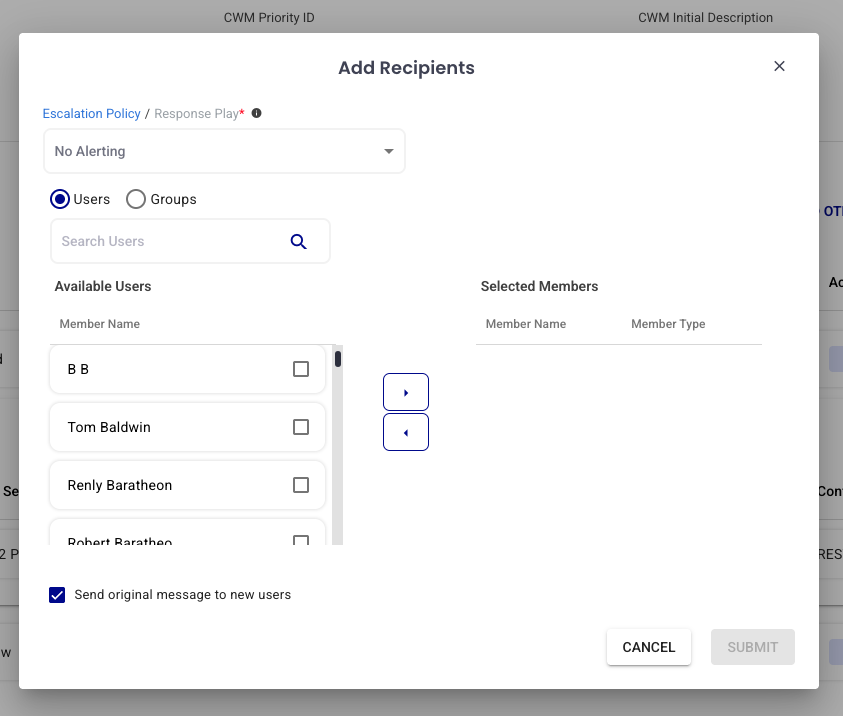Screen dimensions: 843x716
Task: Check the box for Renly Baratheon
Action: [x=301, y=485]
